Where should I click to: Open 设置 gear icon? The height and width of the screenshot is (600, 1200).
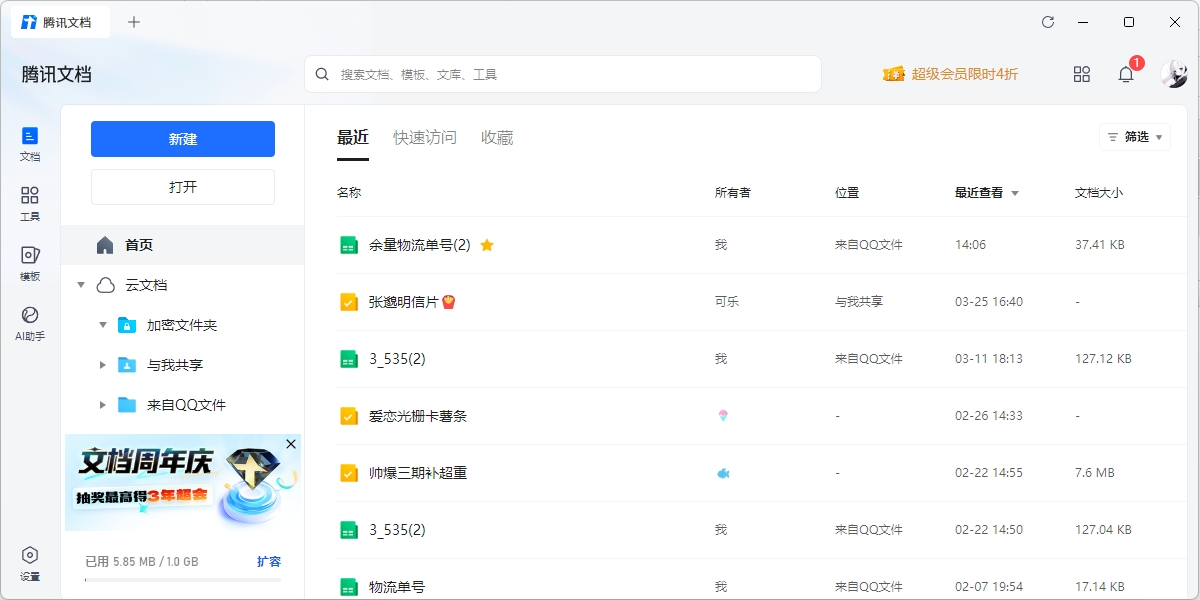(x=30, y=563)
